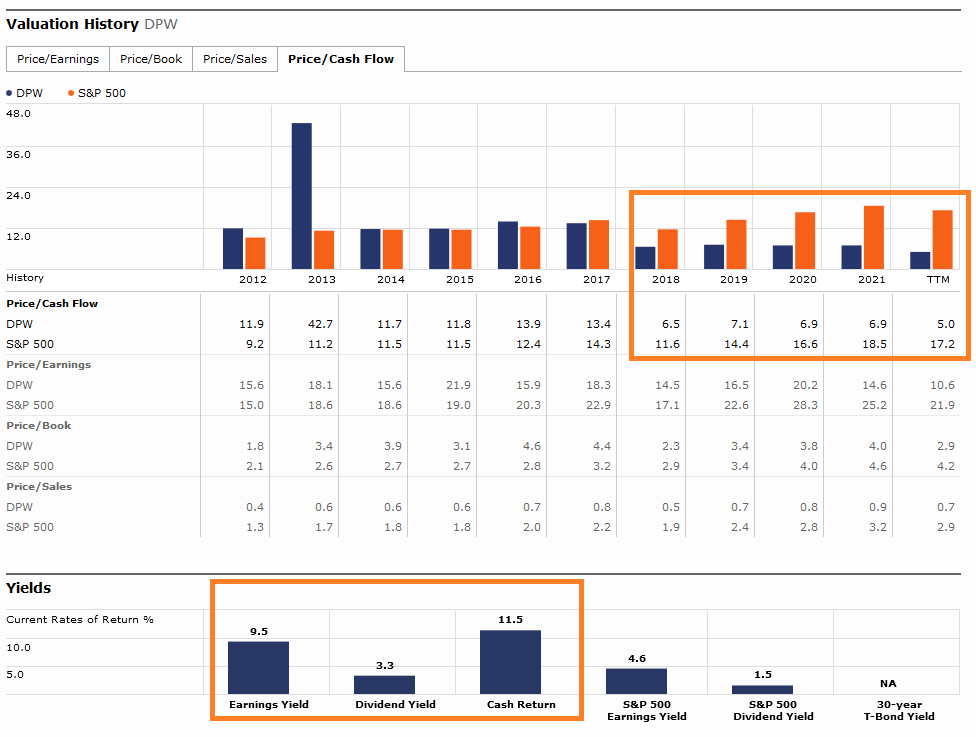This screenshot has width=976, height=737.
Task: Click the Price/Sales section heading
Action: [x=39, y=487]
